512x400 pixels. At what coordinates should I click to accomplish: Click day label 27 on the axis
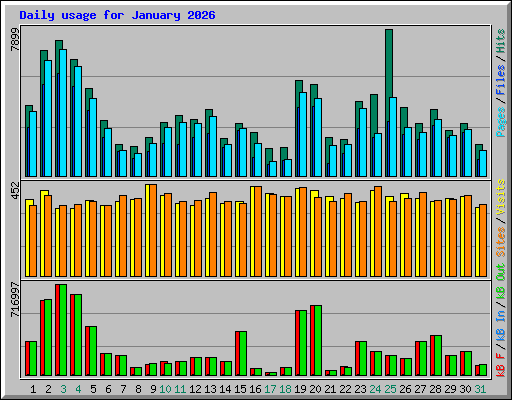[420, 389]
